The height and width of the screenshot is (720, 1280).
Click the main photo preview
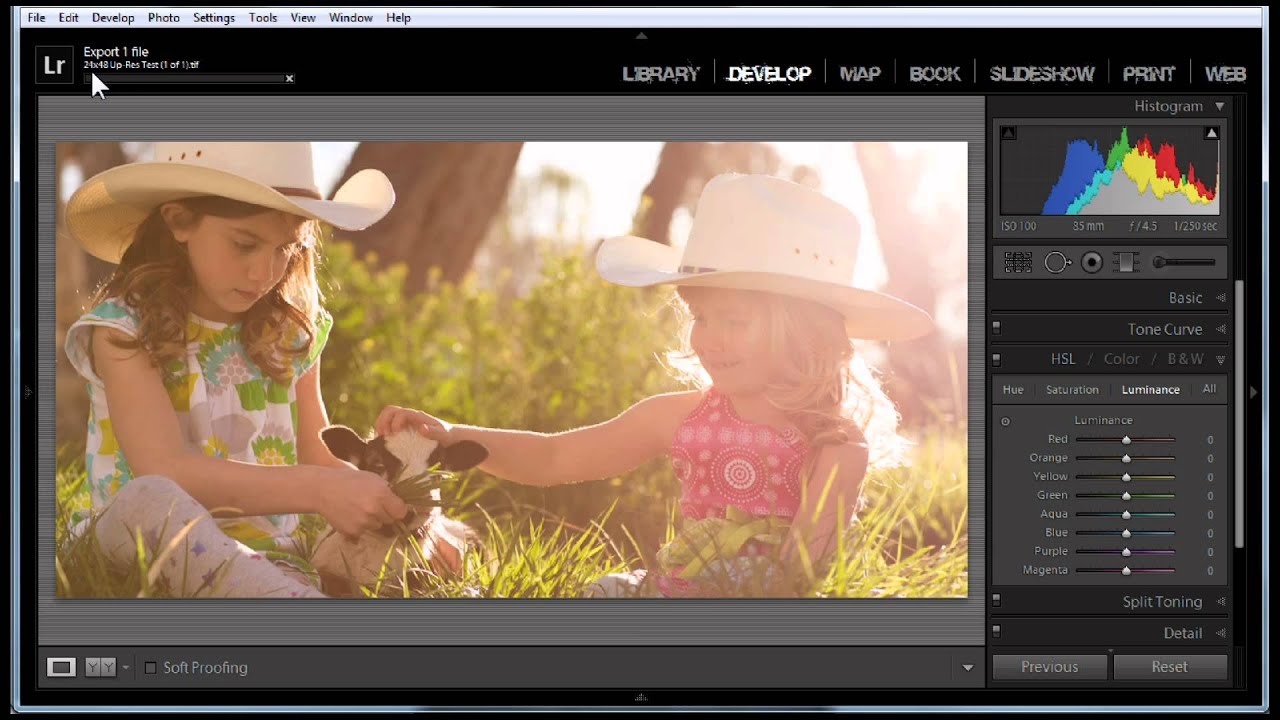pos(511,370)
